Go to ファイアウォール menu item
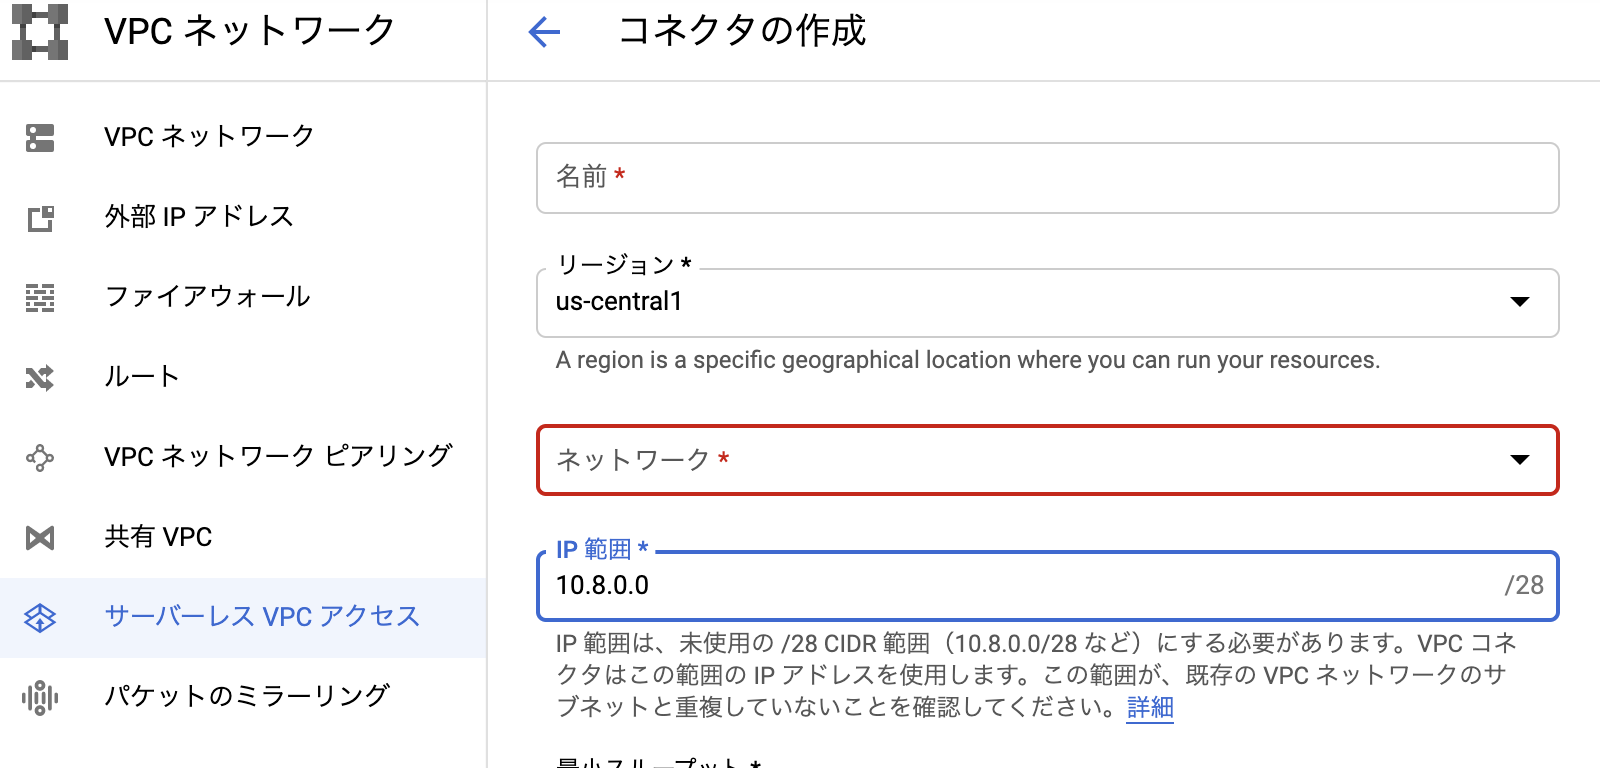This screenshot has width=1600, height=768. 208,297
